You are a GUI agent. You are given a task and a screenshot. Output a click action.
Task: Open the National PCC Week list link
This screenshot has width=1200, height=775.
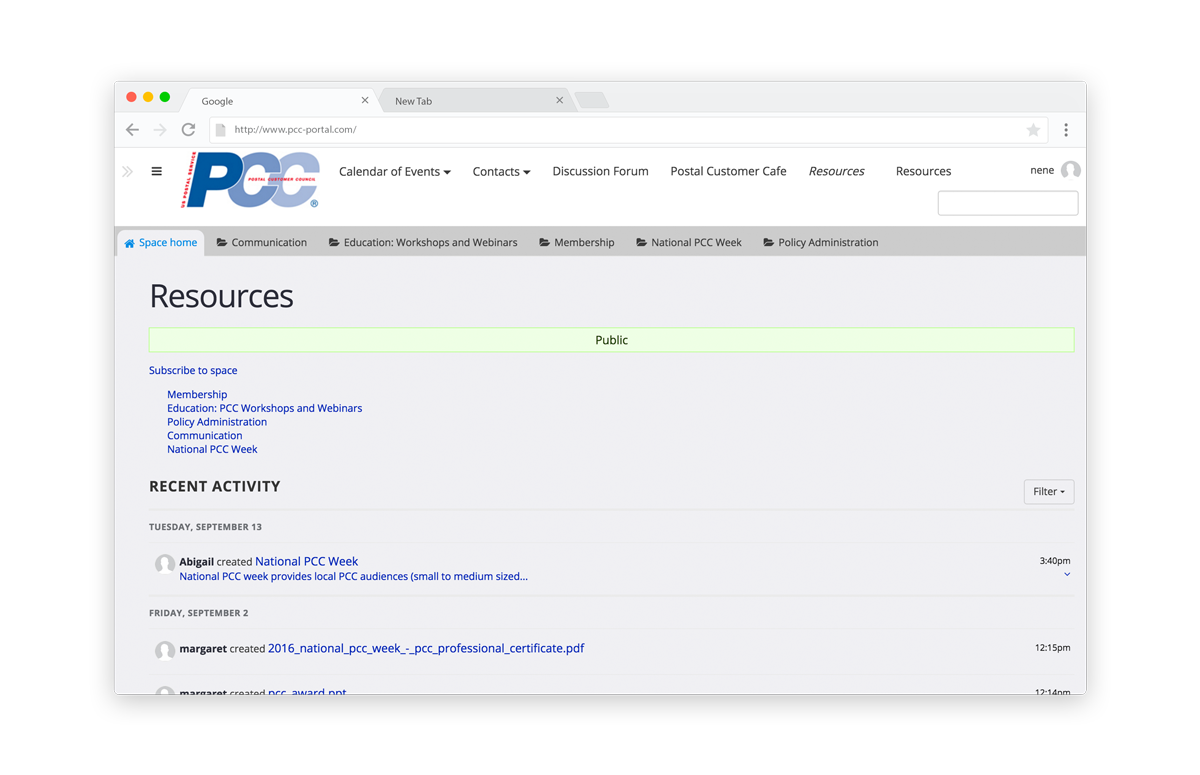pos(212,450)
